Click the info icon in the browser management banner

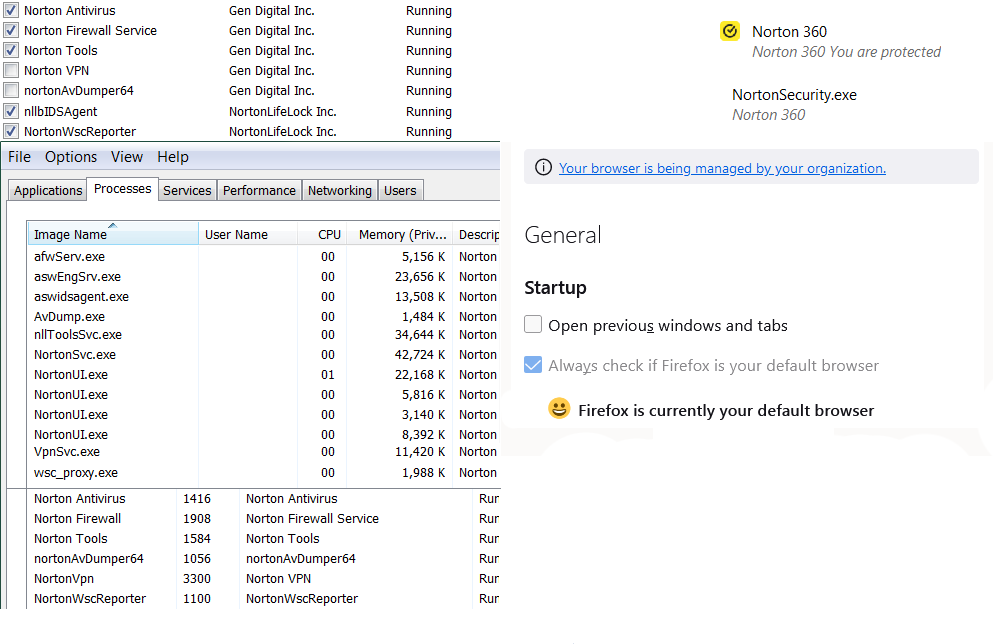click(543, 167)
